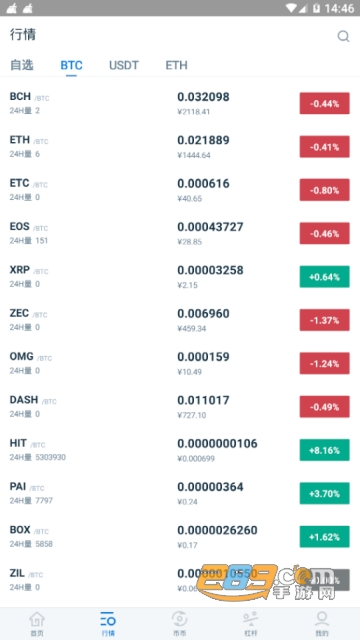This screenshot has height=640, width=360.
Task: Switch to the 自选 favorites tab
Action: pos(22,65)
